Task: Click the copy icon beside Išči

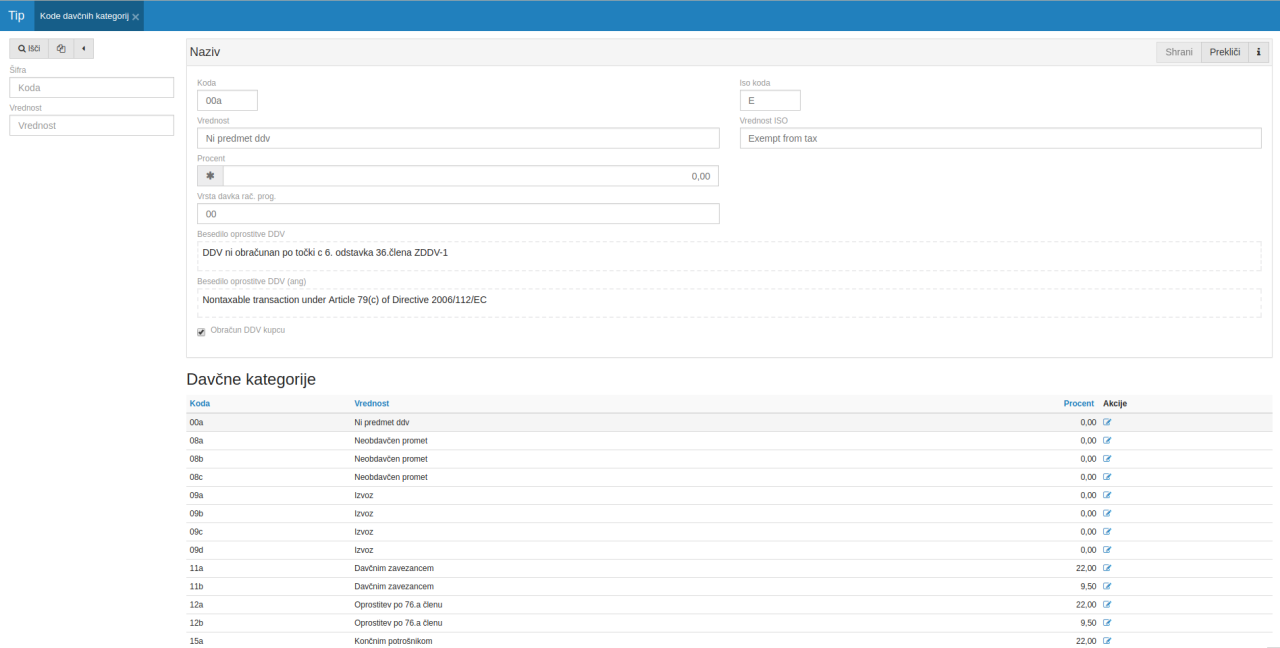Action: pos(61,48)
